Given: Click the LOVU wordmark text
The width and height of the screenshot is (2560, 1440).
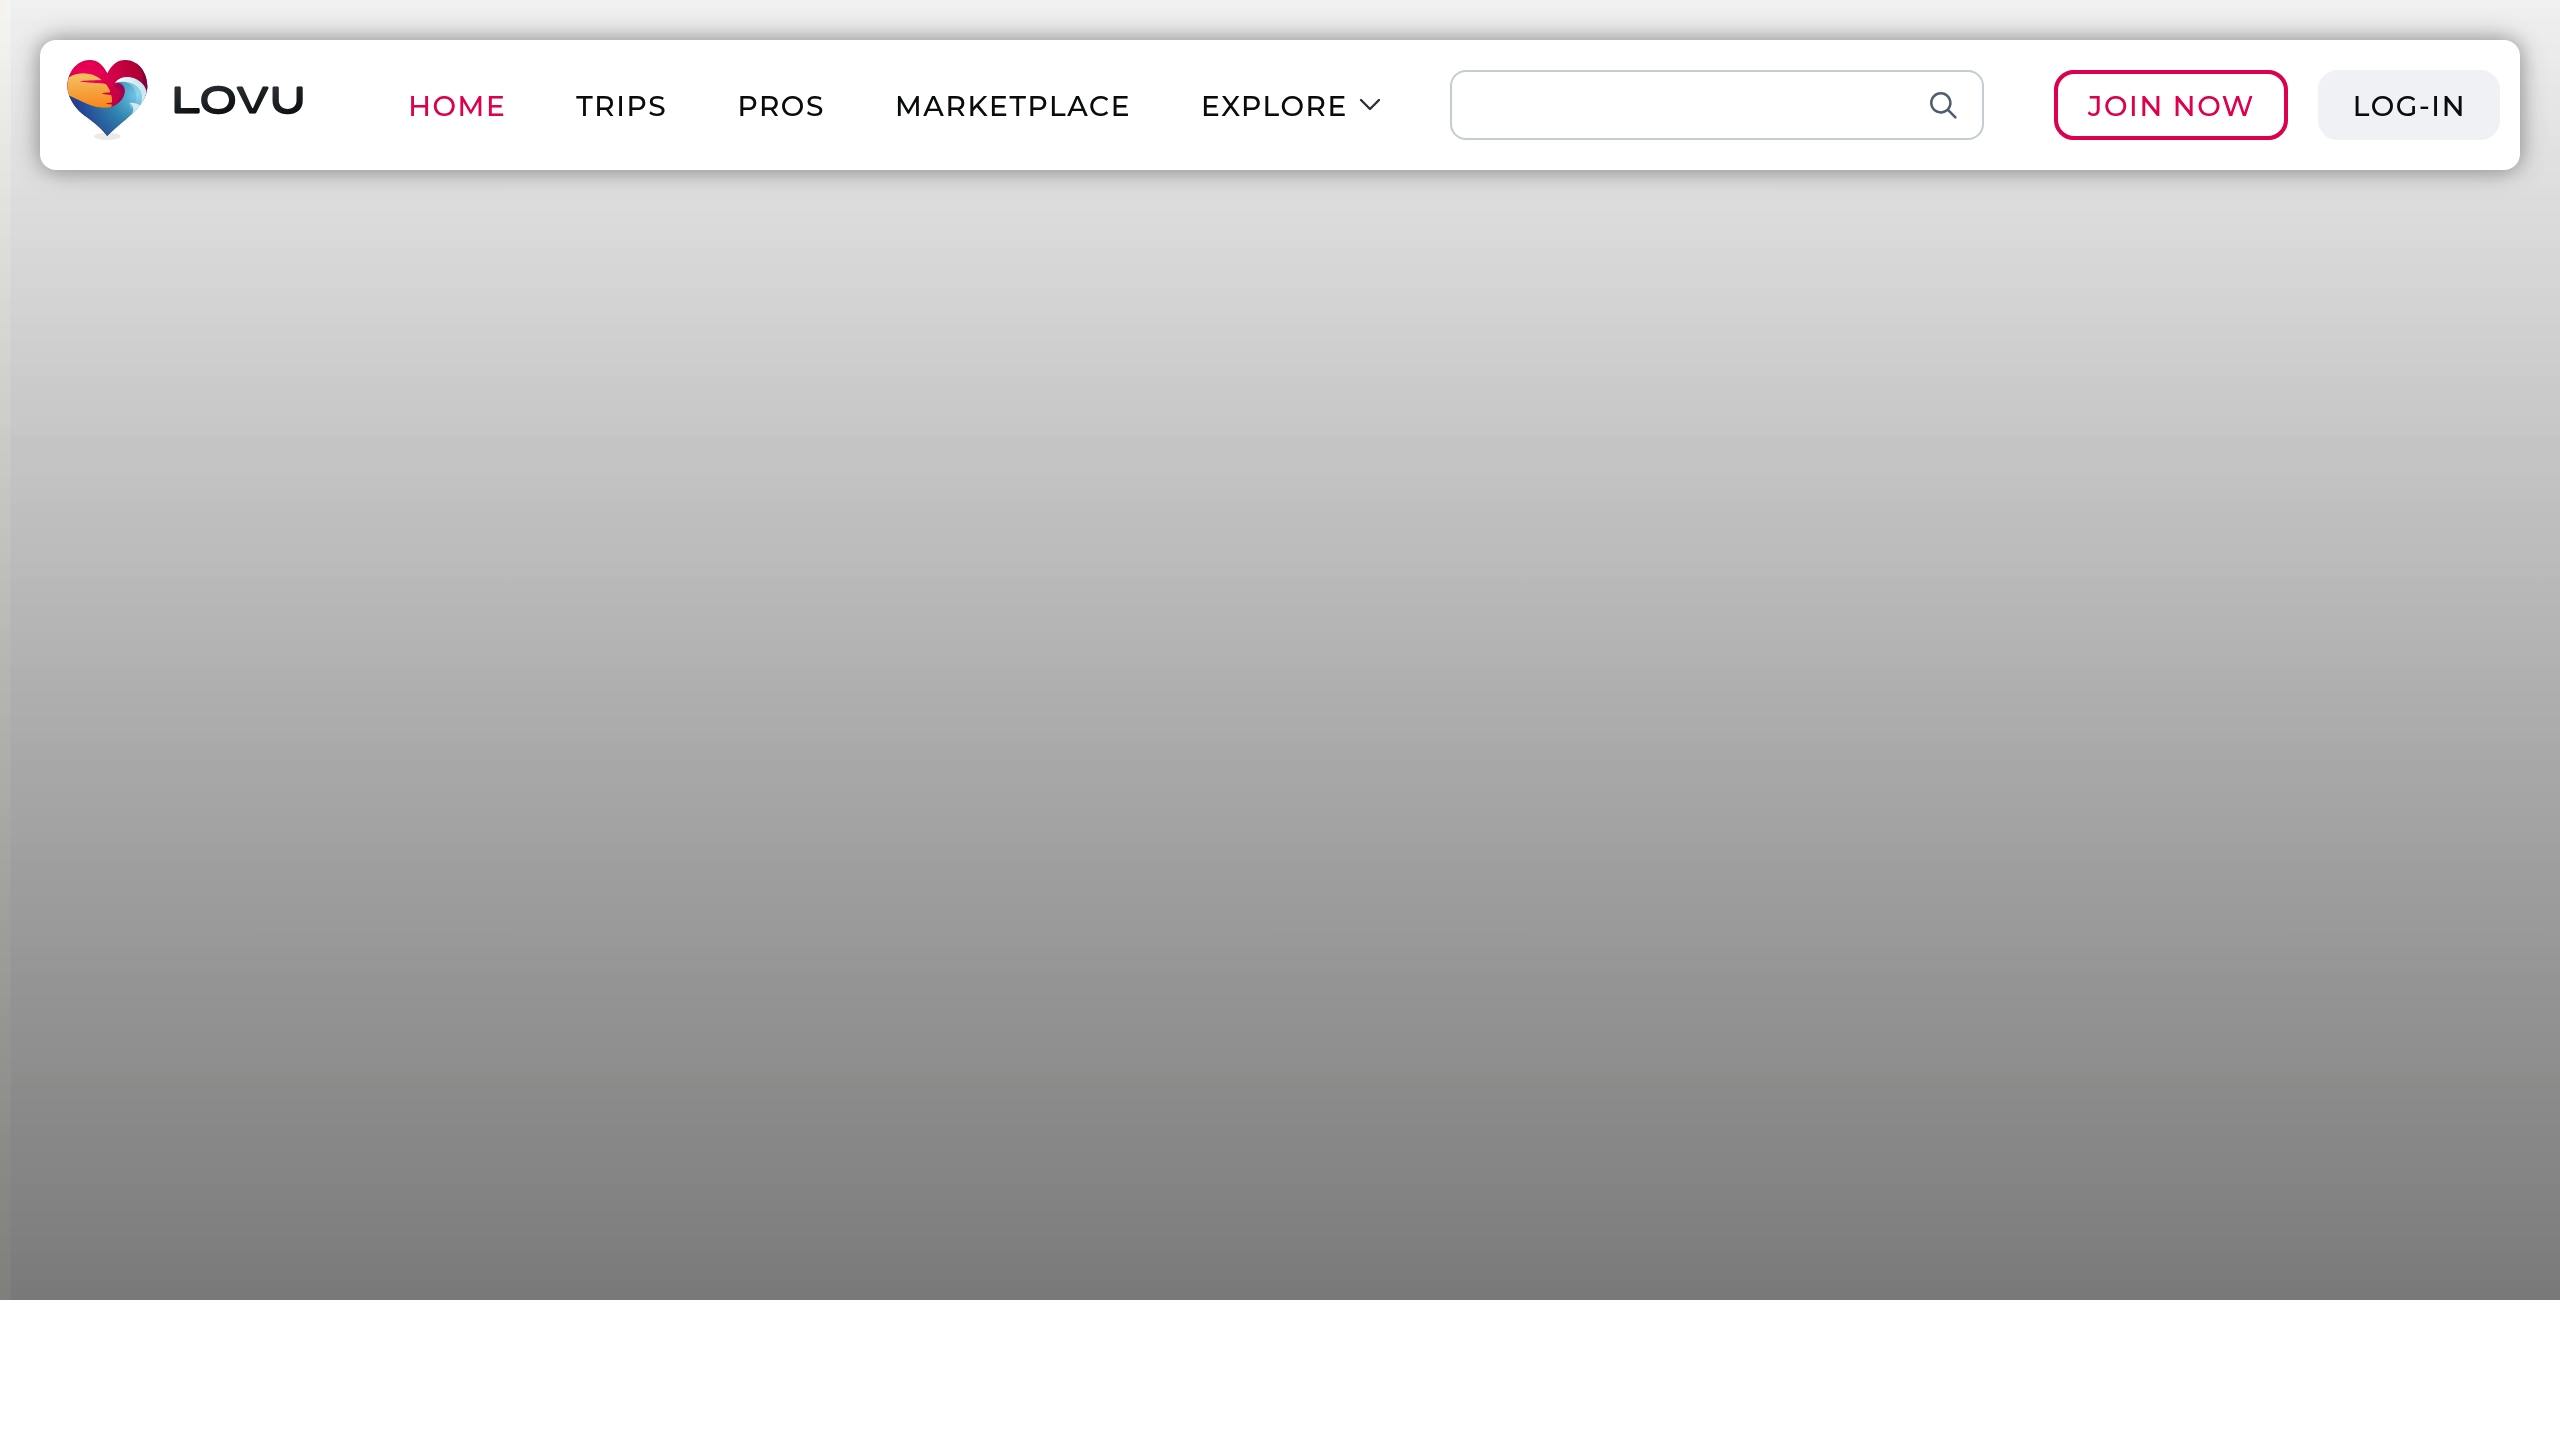Looking at the screenshot, I should click(x=238, y=101).
